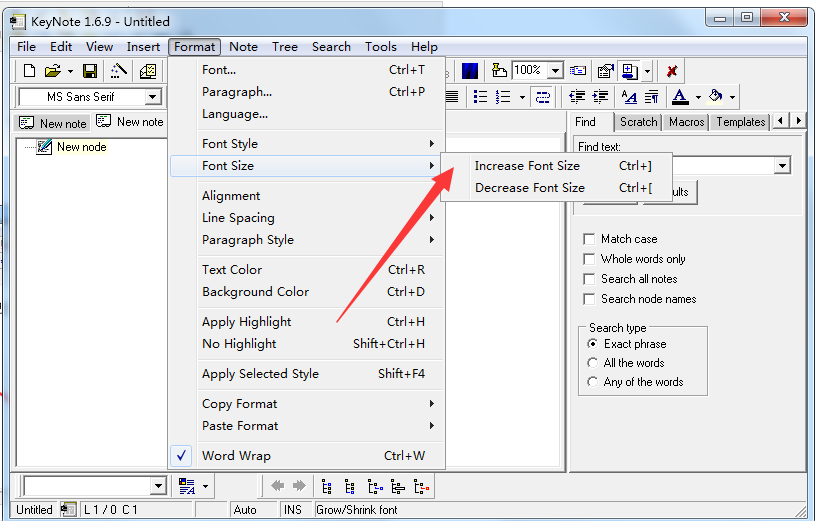The width and height of the screenshot is (815, 521).
Task: Click the New file blank page icon
Action: tap(29, 71)
